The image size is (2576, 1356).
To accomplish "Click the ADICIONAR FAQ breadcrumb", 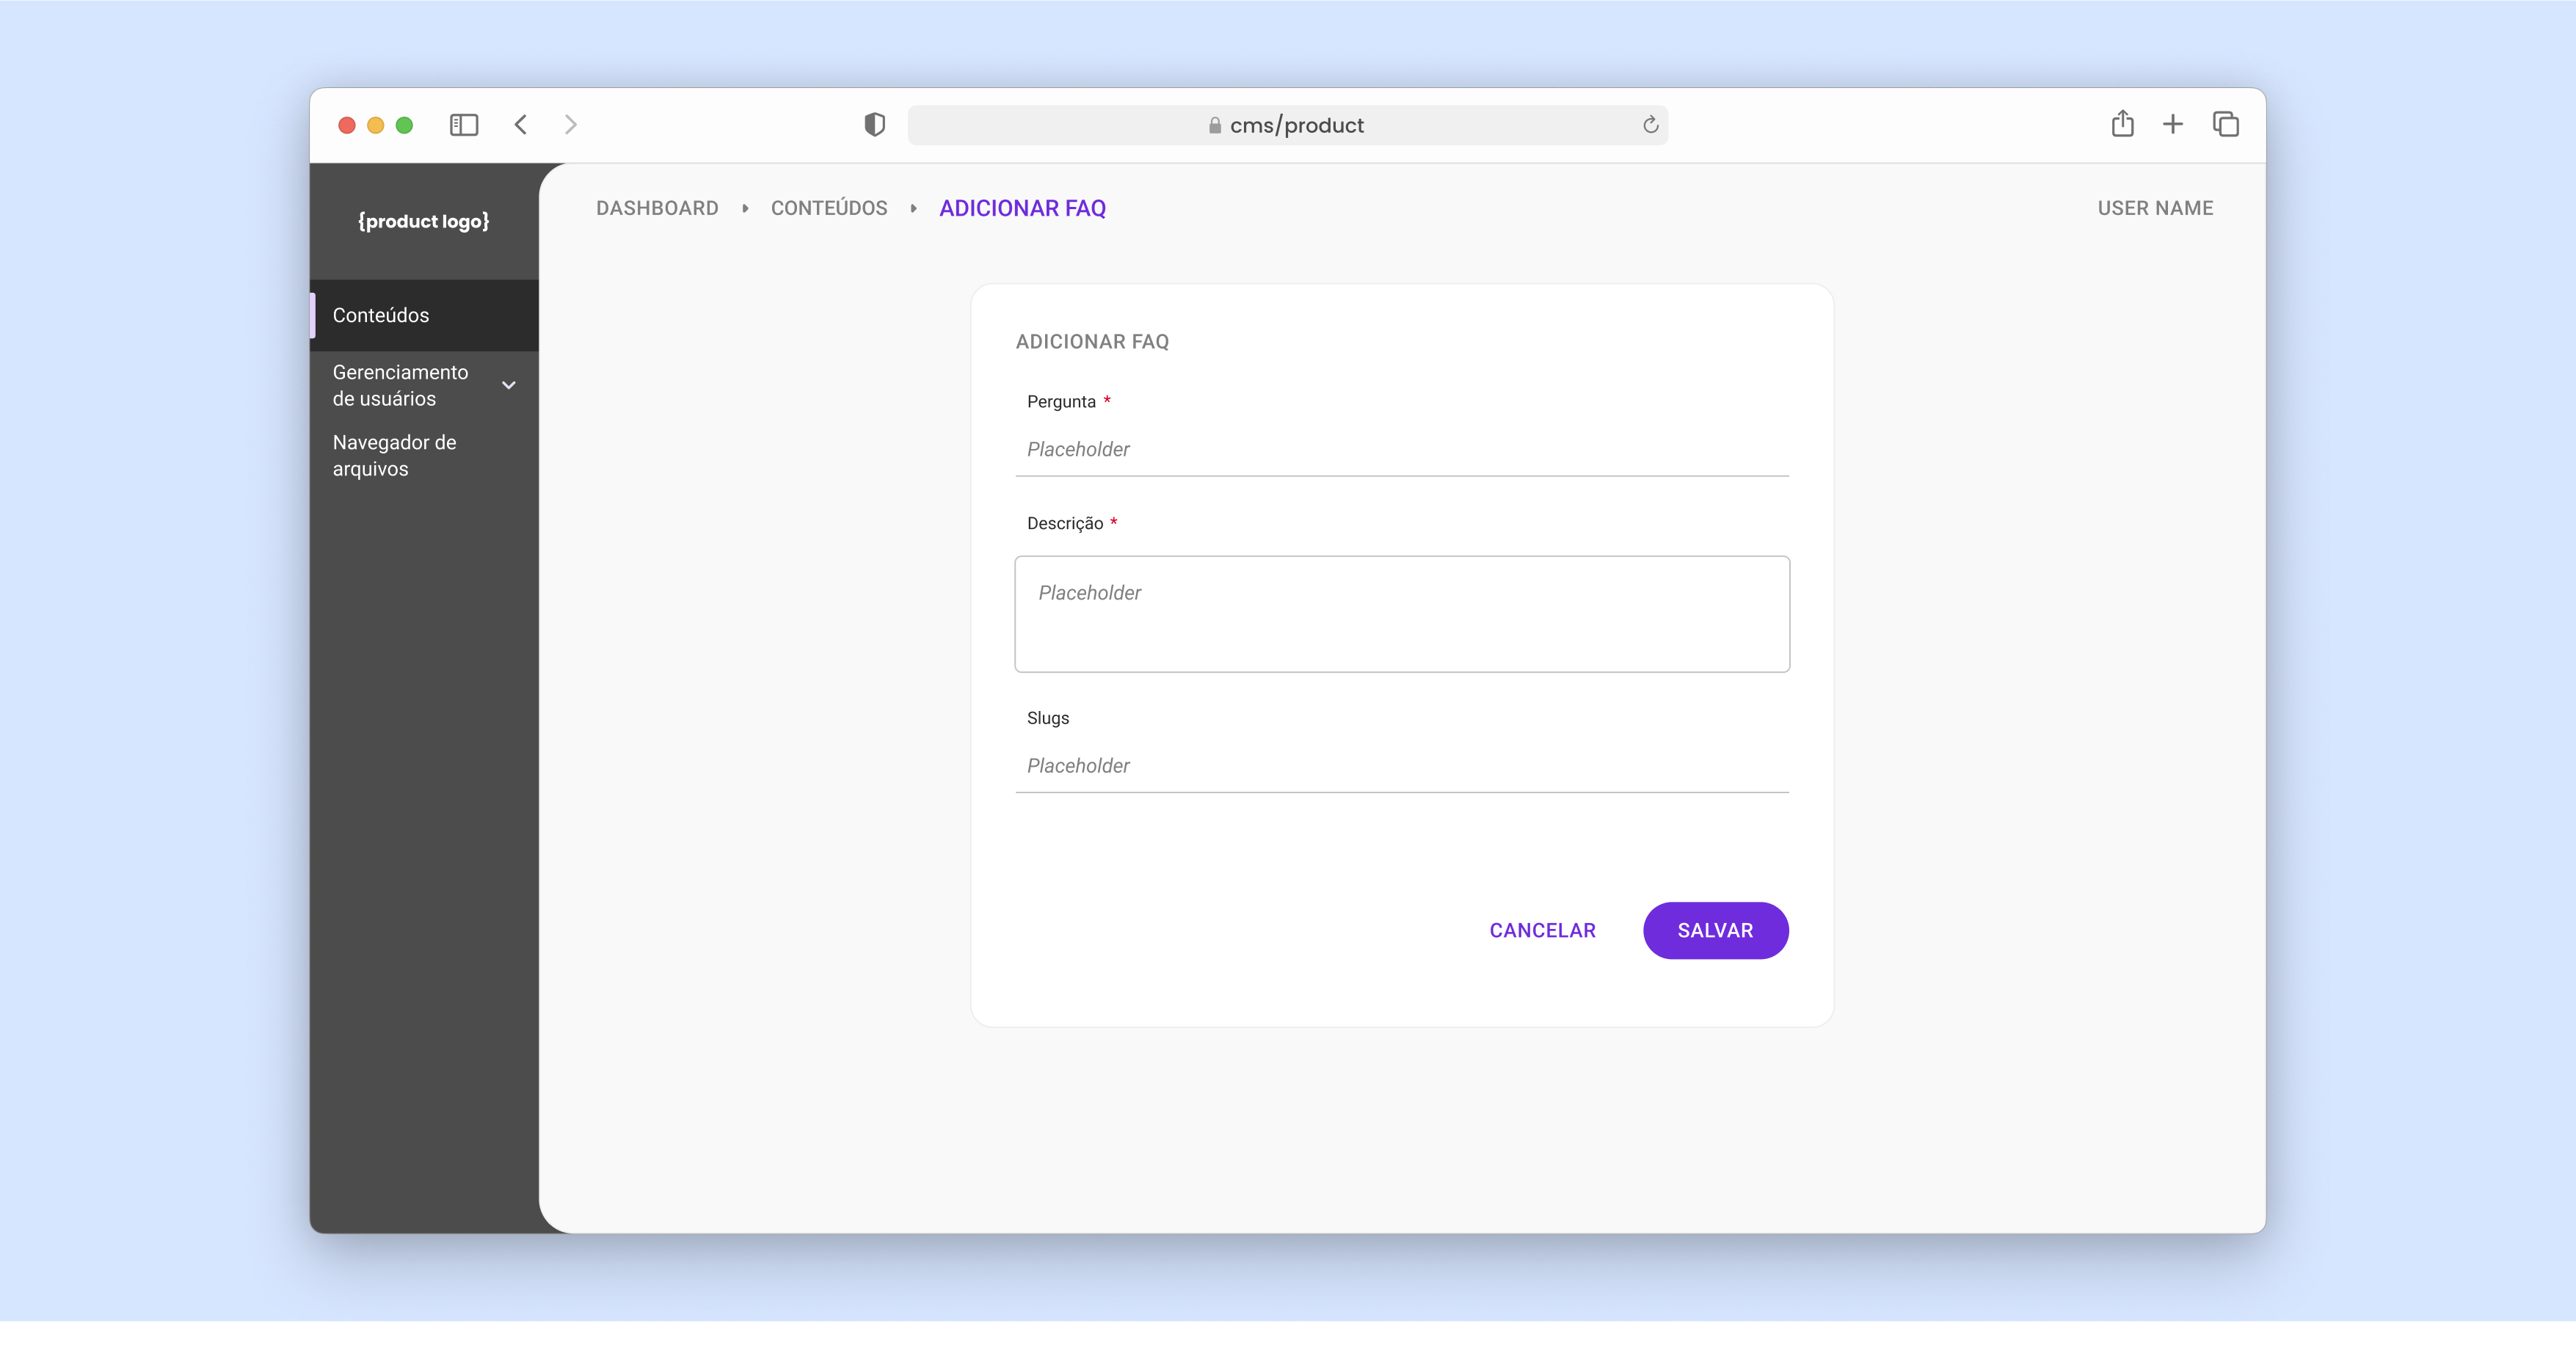I will [1022, 208].
